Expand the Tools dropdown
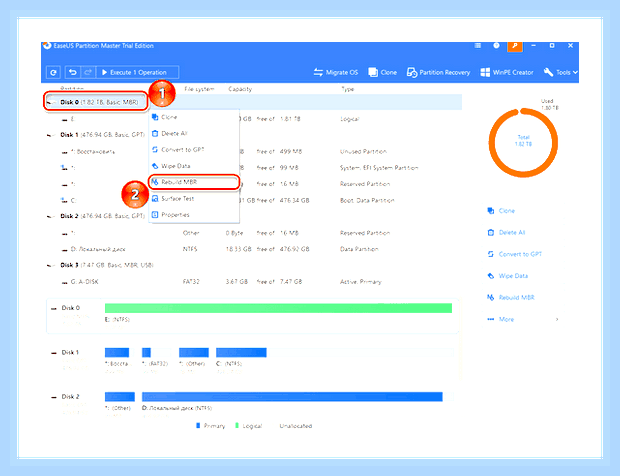Image resolution: width=620 pixels, height=476 pixels. [561, 72]
